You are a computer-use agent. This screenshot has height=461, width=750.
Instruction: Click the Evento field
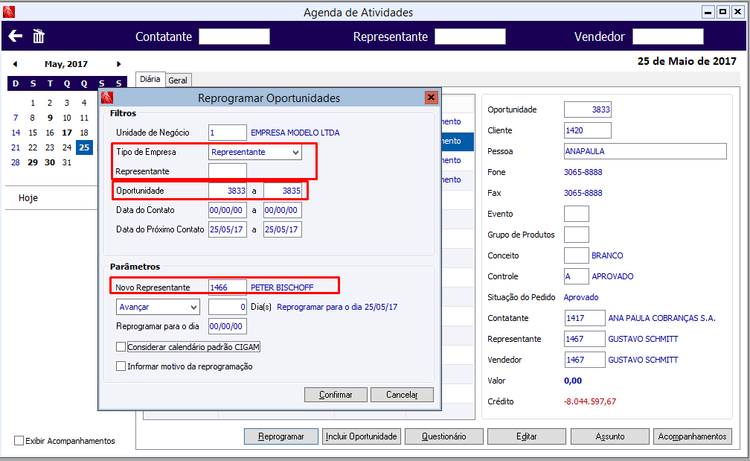pyautogui.click(x=576, y=214)
